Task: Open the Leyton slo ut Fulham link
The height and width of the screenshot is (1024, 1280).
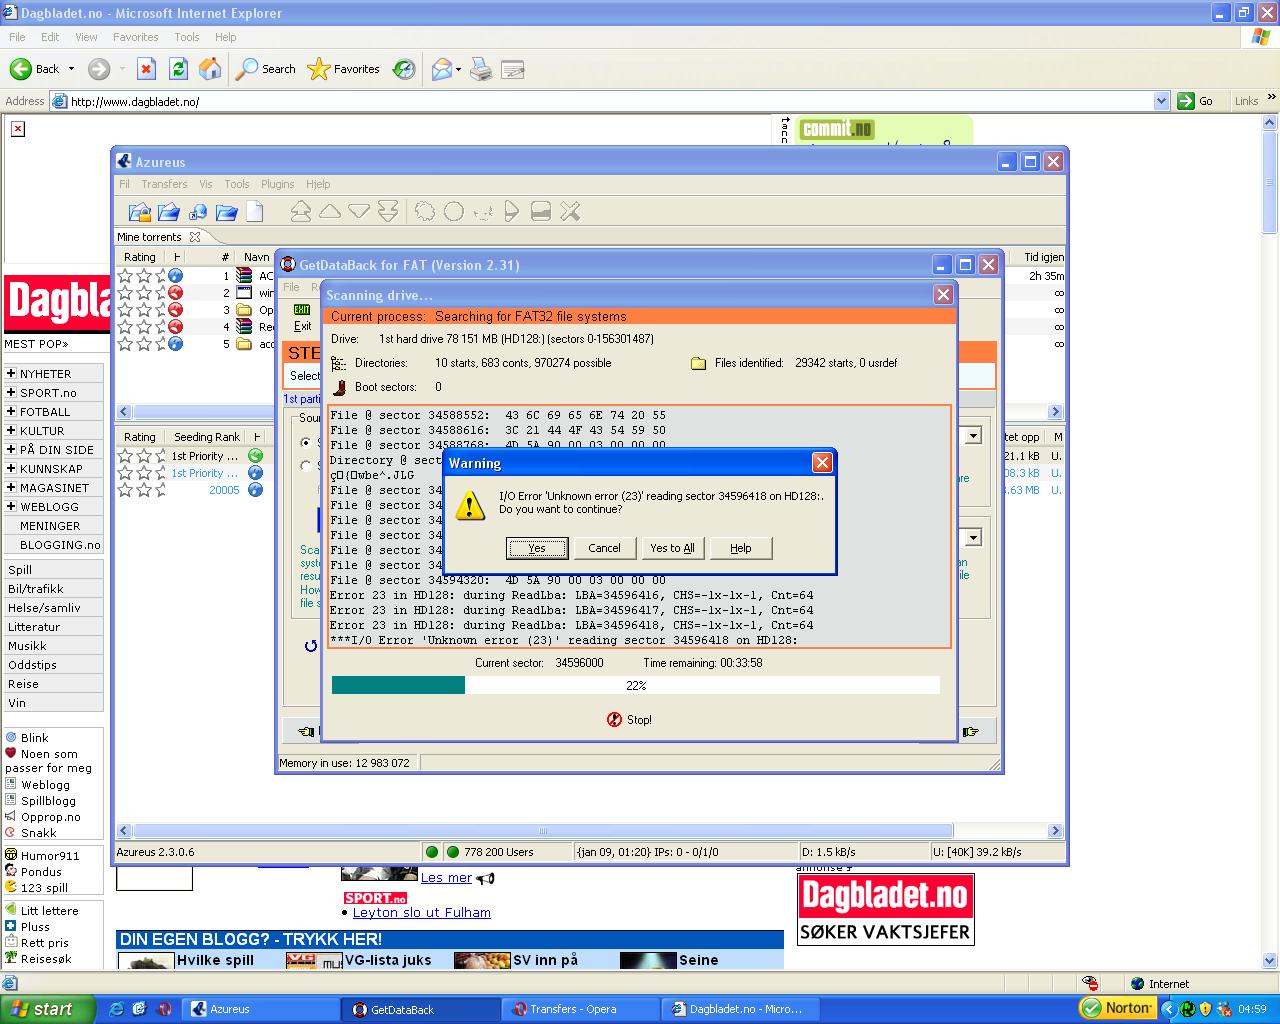Action: click(x=422, y=912)
